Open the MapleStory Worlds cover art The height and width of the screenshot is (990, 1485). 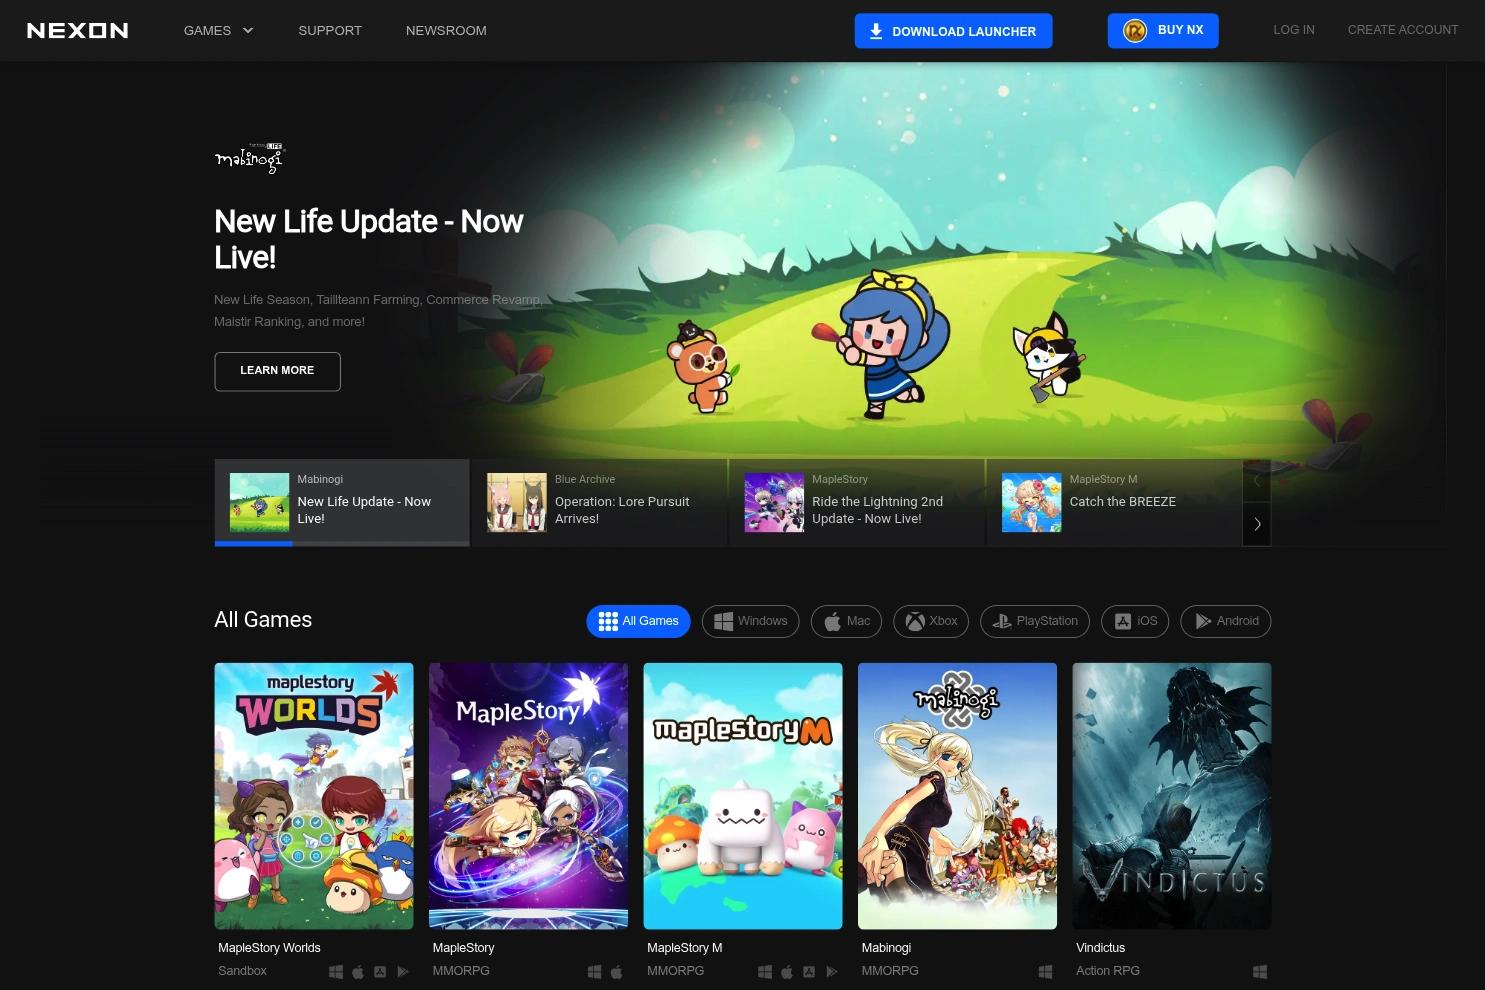(x=314, y=796)
